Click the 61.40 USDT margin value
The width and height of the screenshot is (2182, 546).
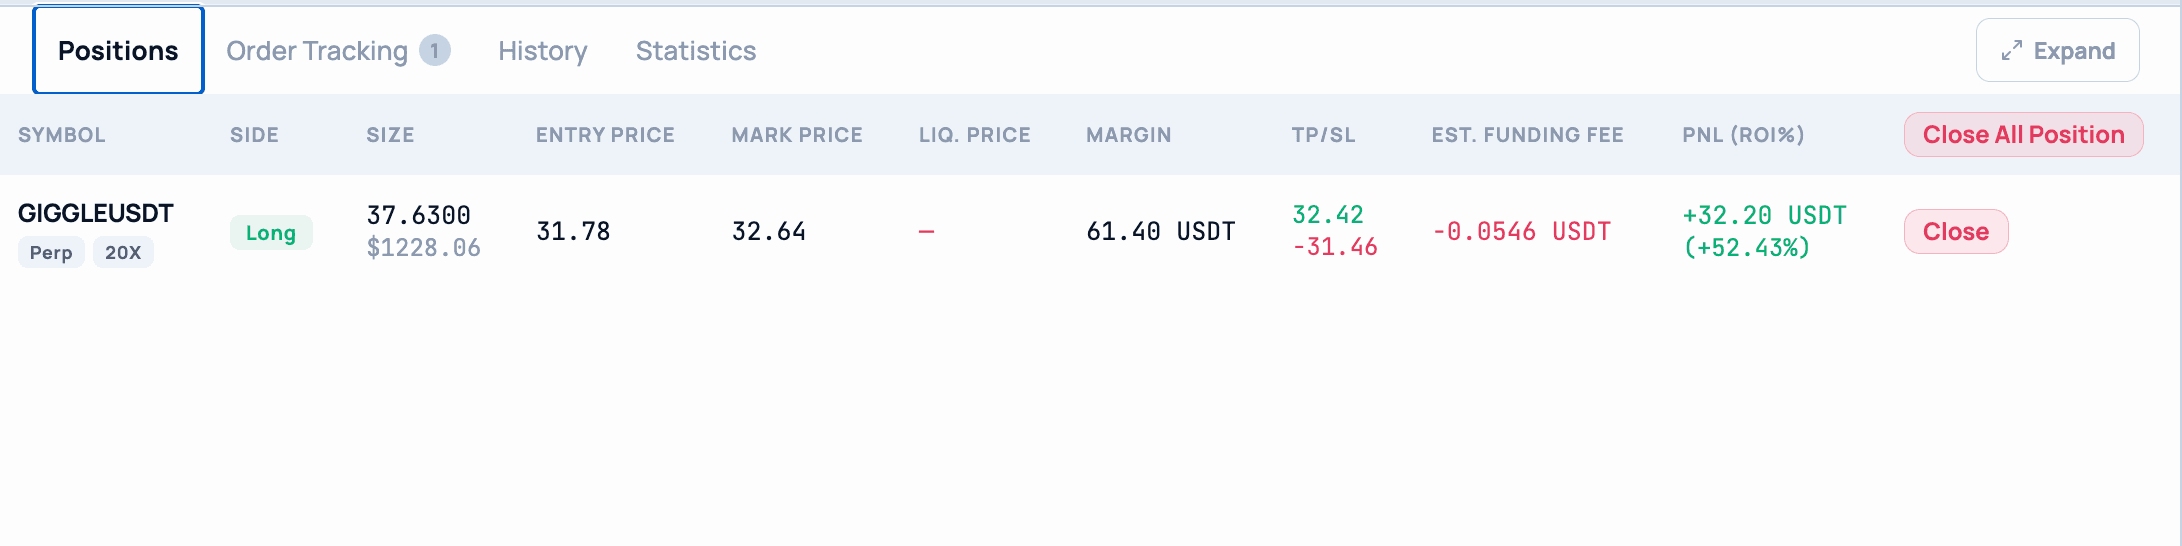coord(1161,232)
